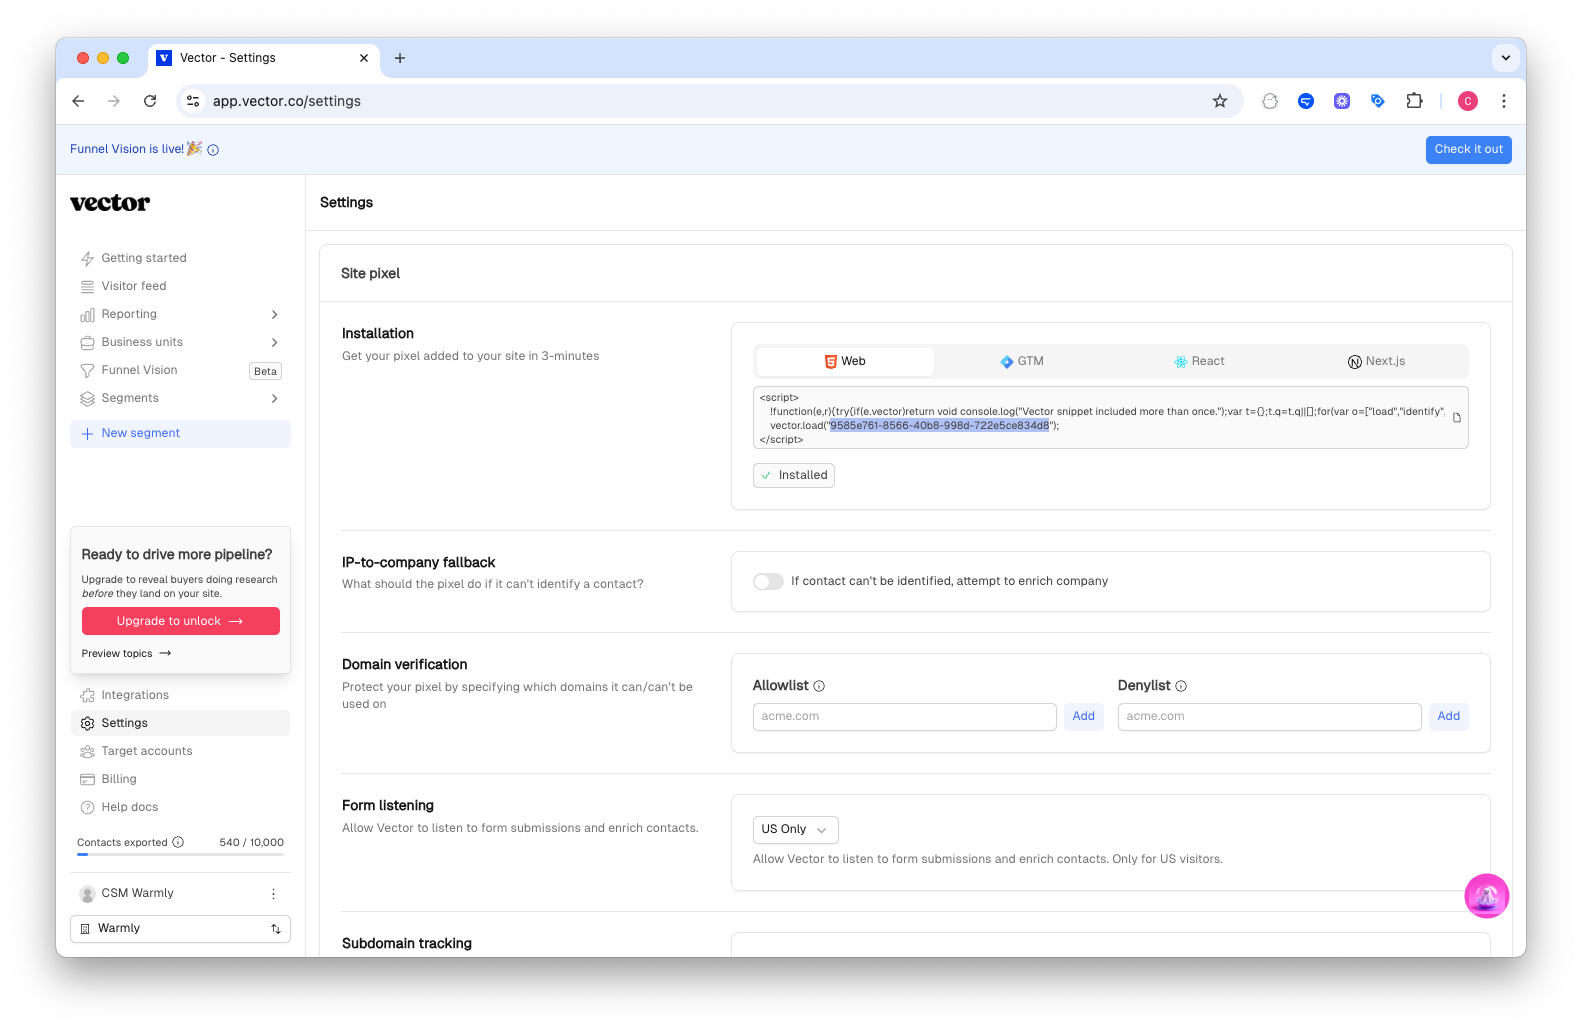1582x1031 pixels.
Task: Click the Target accounts icon
Action: (x=87, y=751)
